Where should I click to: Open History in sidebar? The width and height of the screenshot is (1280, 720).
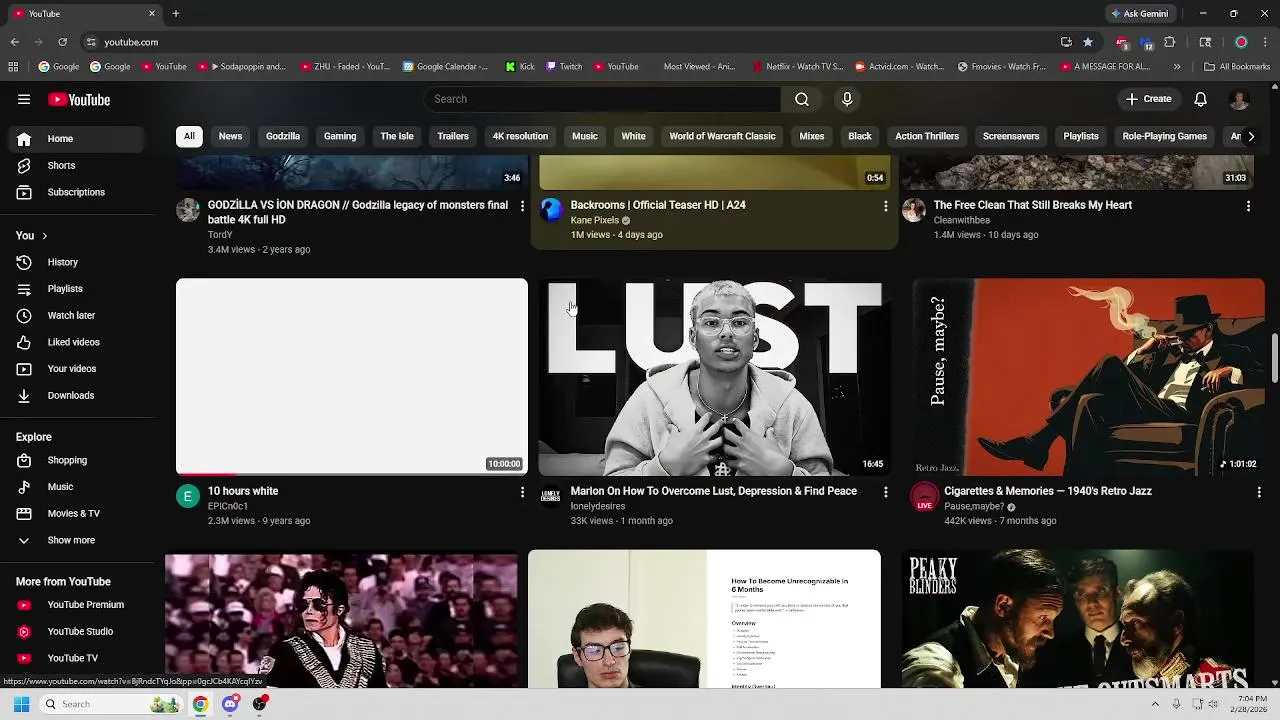76,262
